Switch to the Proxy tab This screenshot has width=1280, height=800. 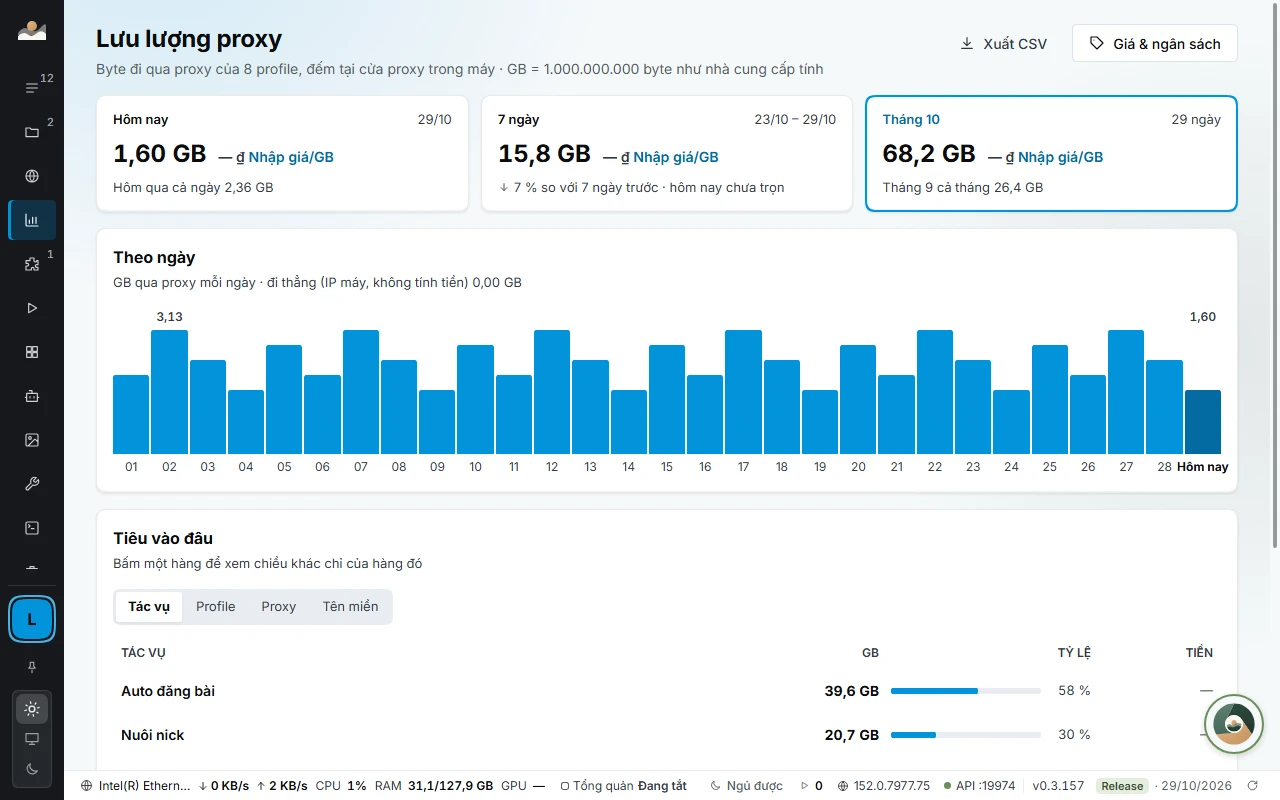pyautogui.click(x=279, y=607)
